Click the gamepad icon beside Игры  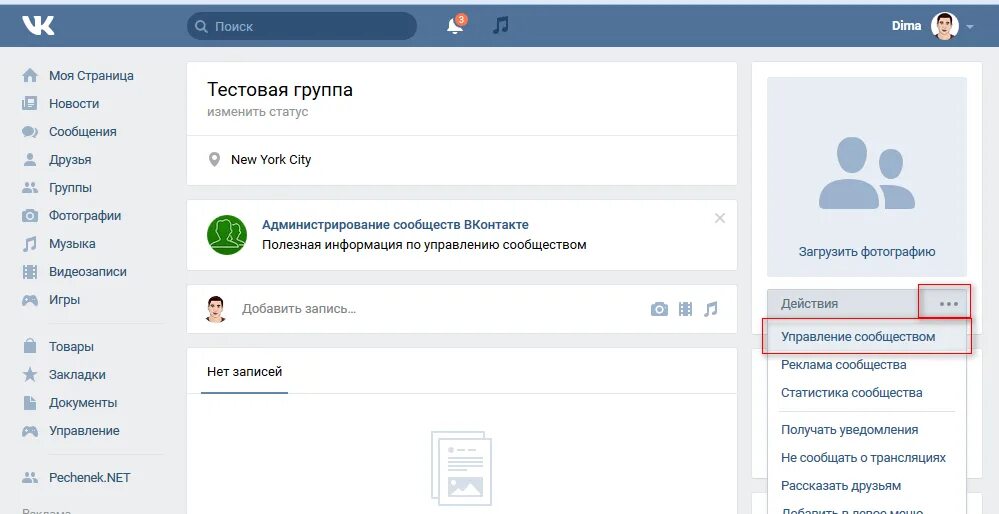click(30, 300)
